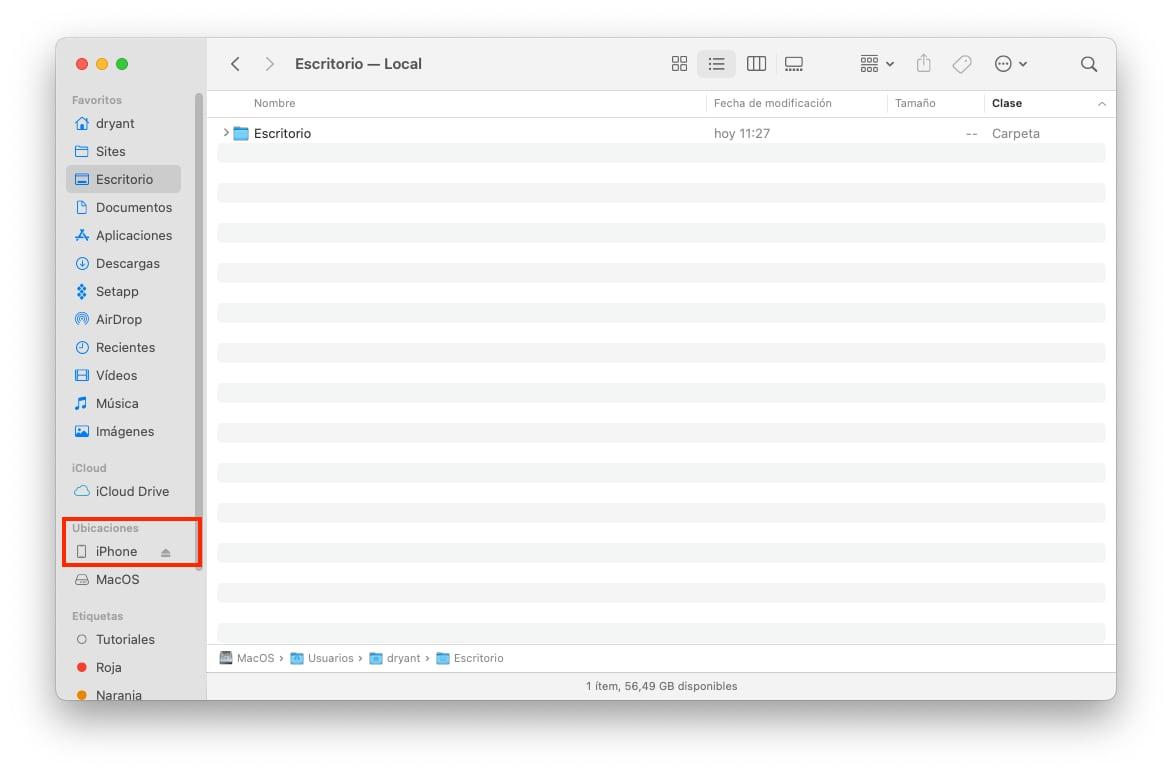Switch to gallery view

[x=794, y=63]
